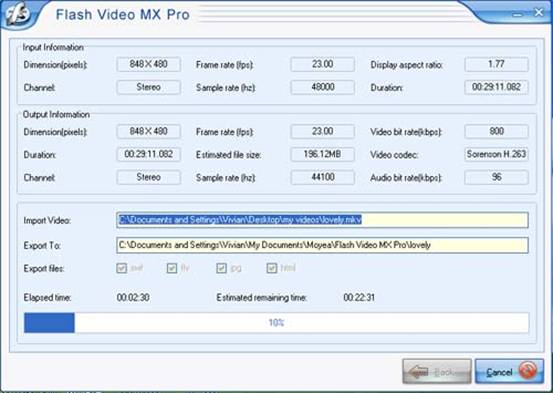Viewport: 553px width, 393px height.
Task: Click the input Channel value Stereo
Action: [x=148, y=87]
